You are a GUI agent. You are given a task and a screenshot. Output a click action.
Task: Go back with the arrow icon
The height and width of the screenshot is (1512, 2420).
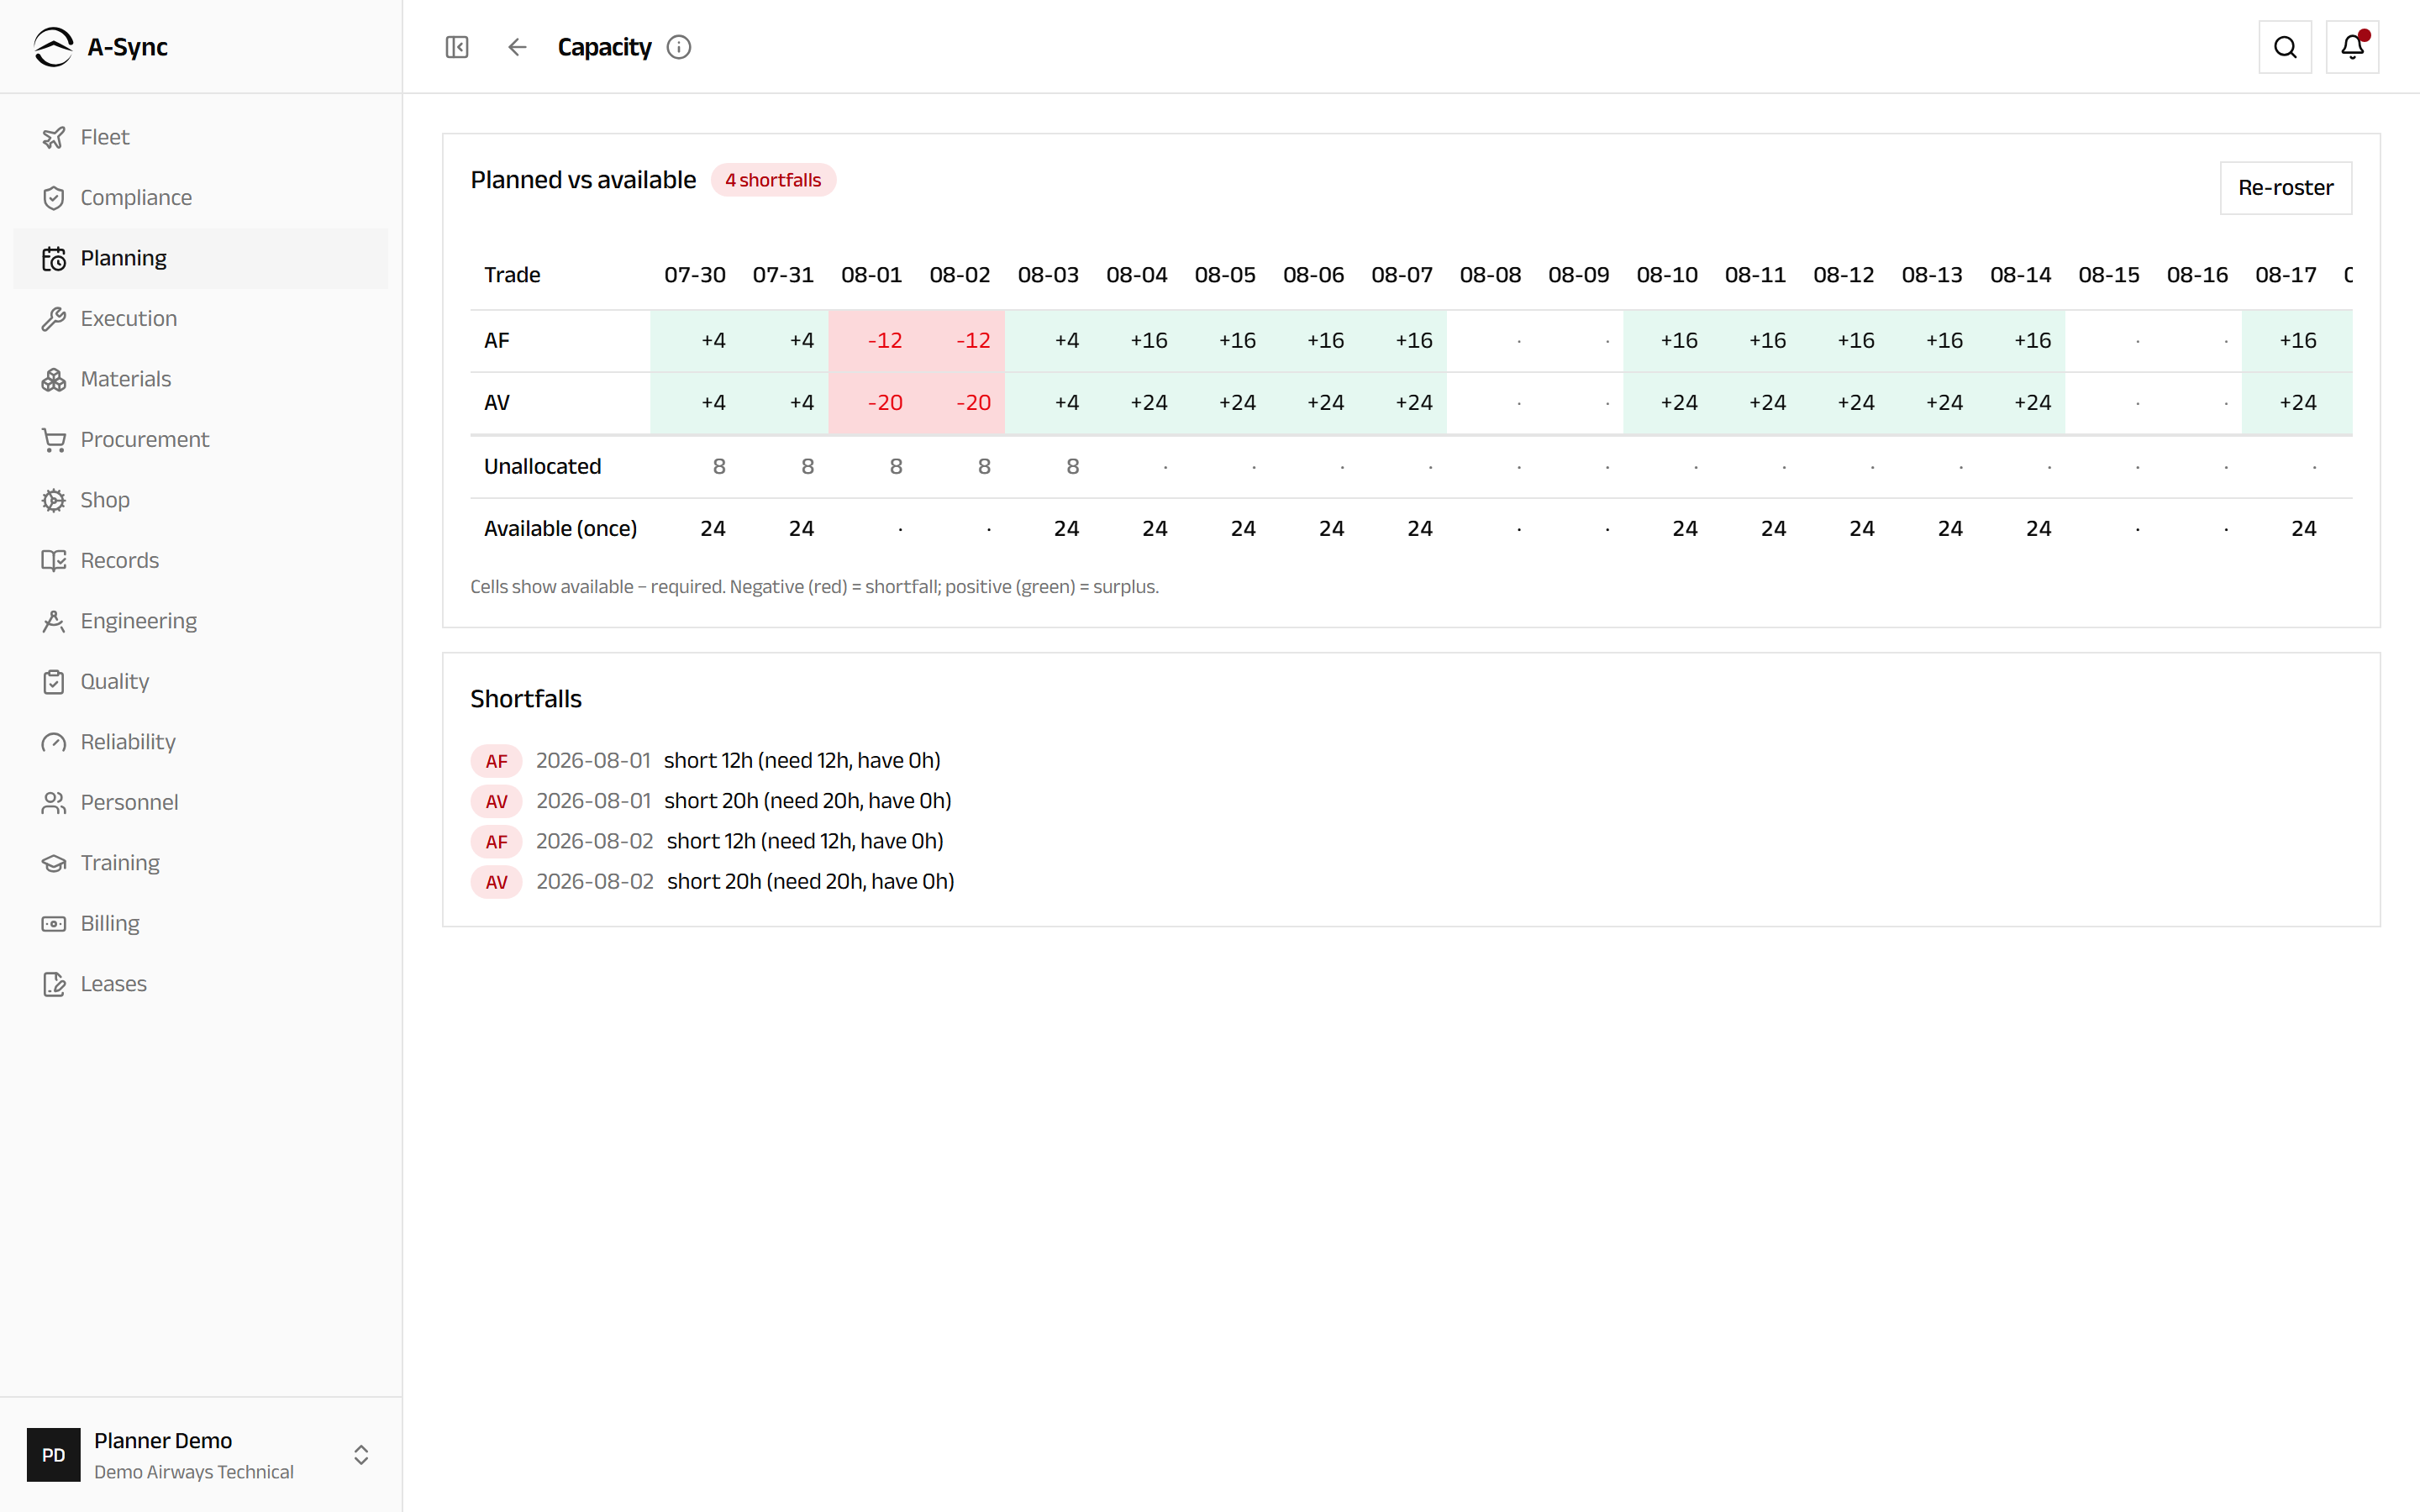[517, 47]
